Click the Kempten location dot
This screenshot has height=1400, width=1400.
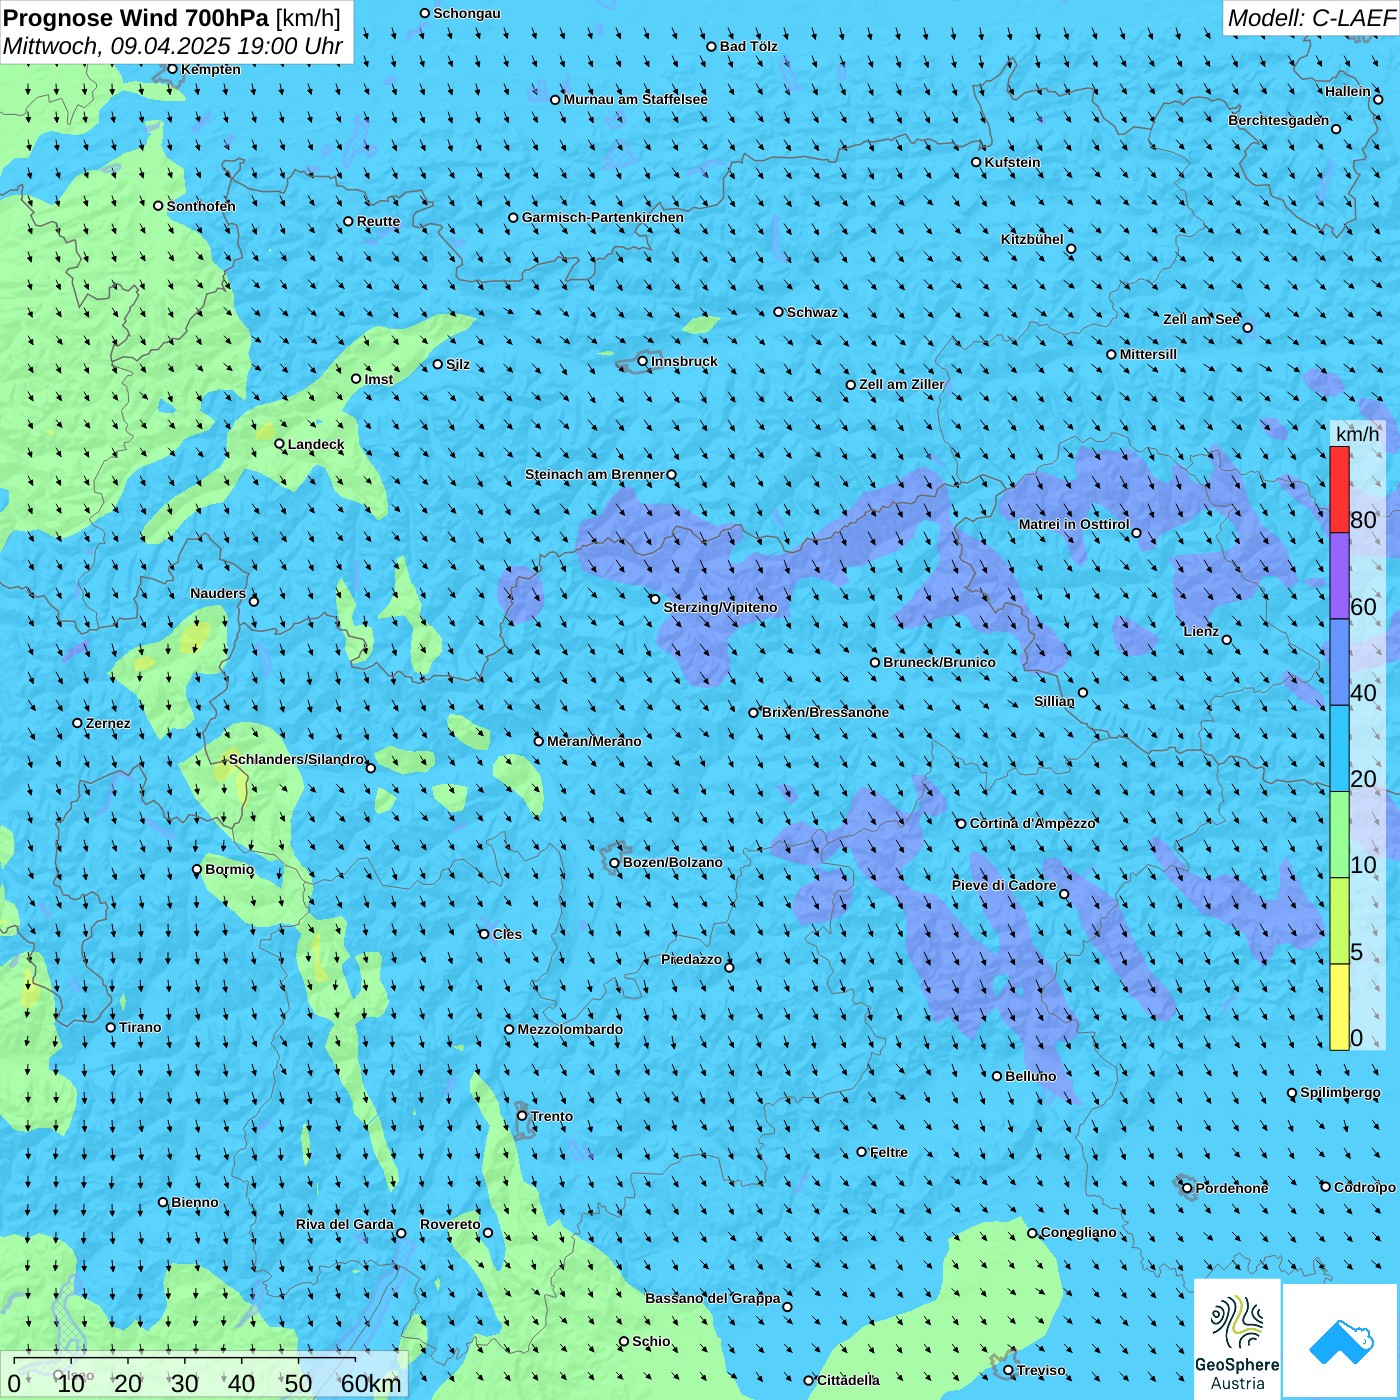click(173, 69)
